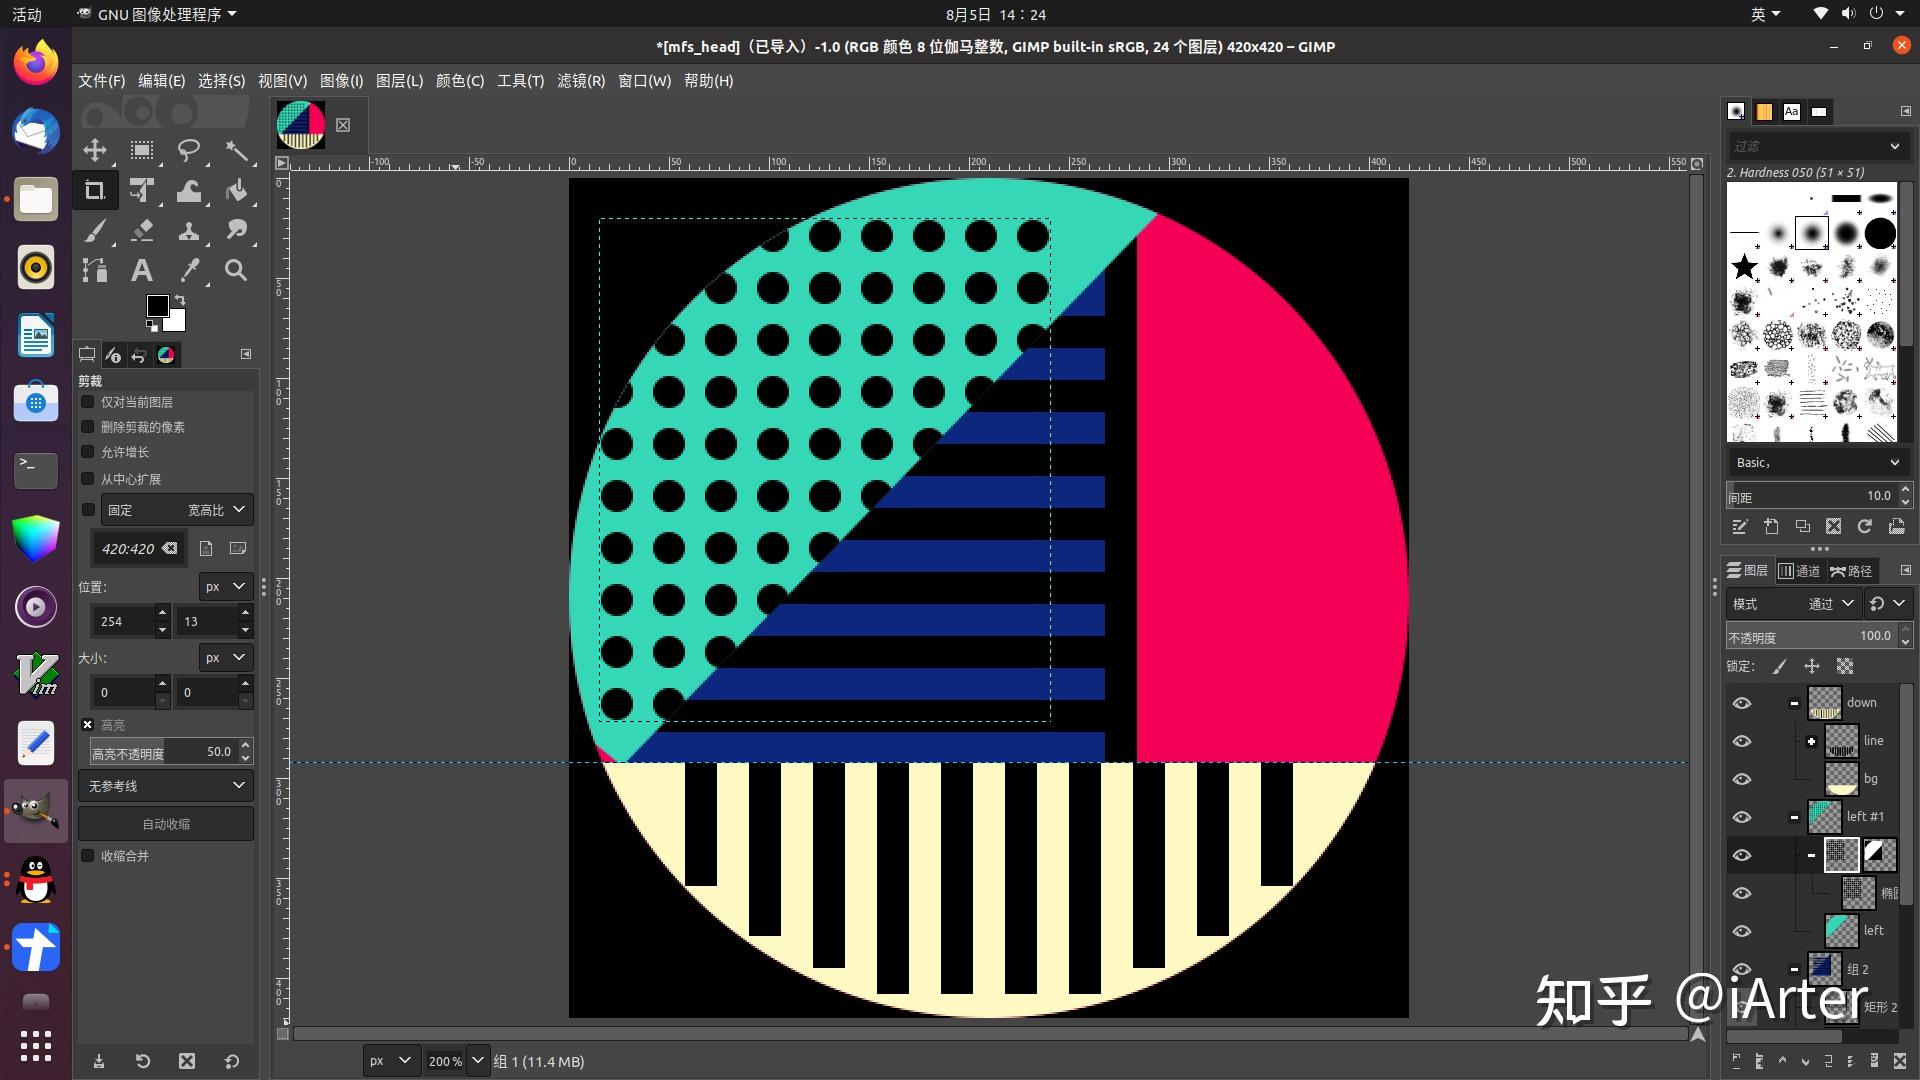This screenshot has height=1080, width=1920.
Task: Open the Filters menu
Action: (580, 81)
